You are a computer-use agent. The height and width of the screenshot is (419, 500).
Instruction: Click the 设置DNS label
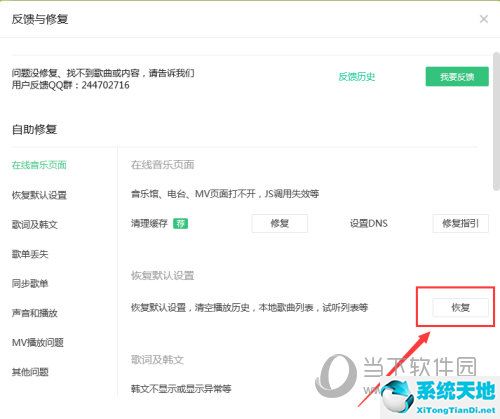369,223
